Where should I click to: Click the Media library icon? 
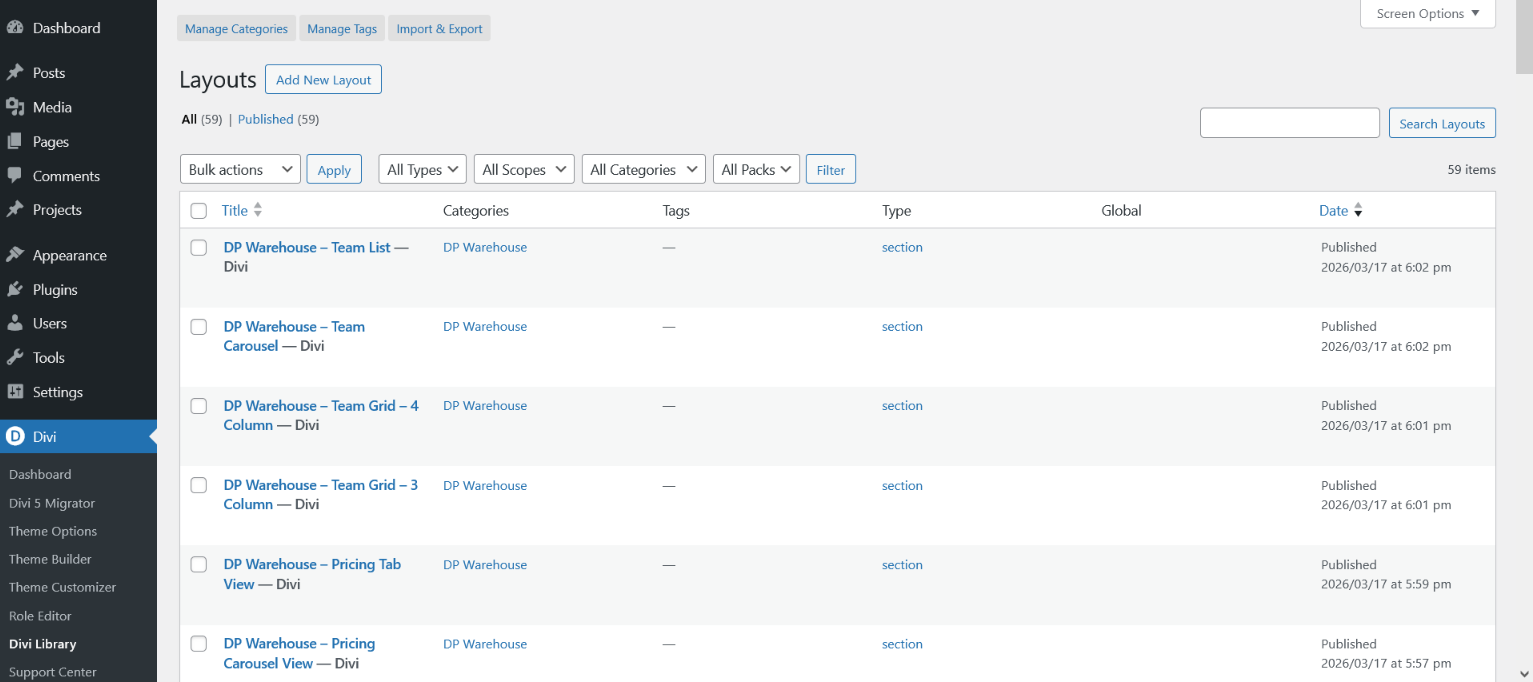(15, 107)
